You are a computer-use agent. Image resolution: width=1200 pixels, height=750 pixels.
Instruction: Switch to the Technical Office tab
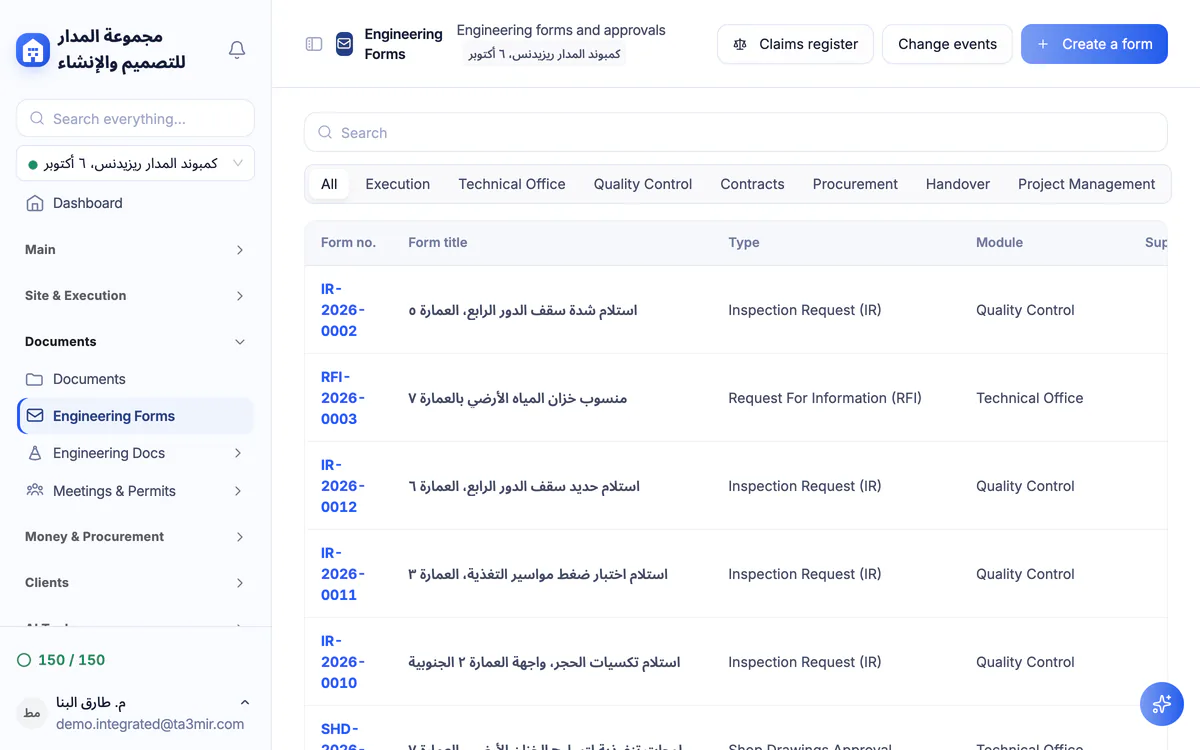(512, 184)
